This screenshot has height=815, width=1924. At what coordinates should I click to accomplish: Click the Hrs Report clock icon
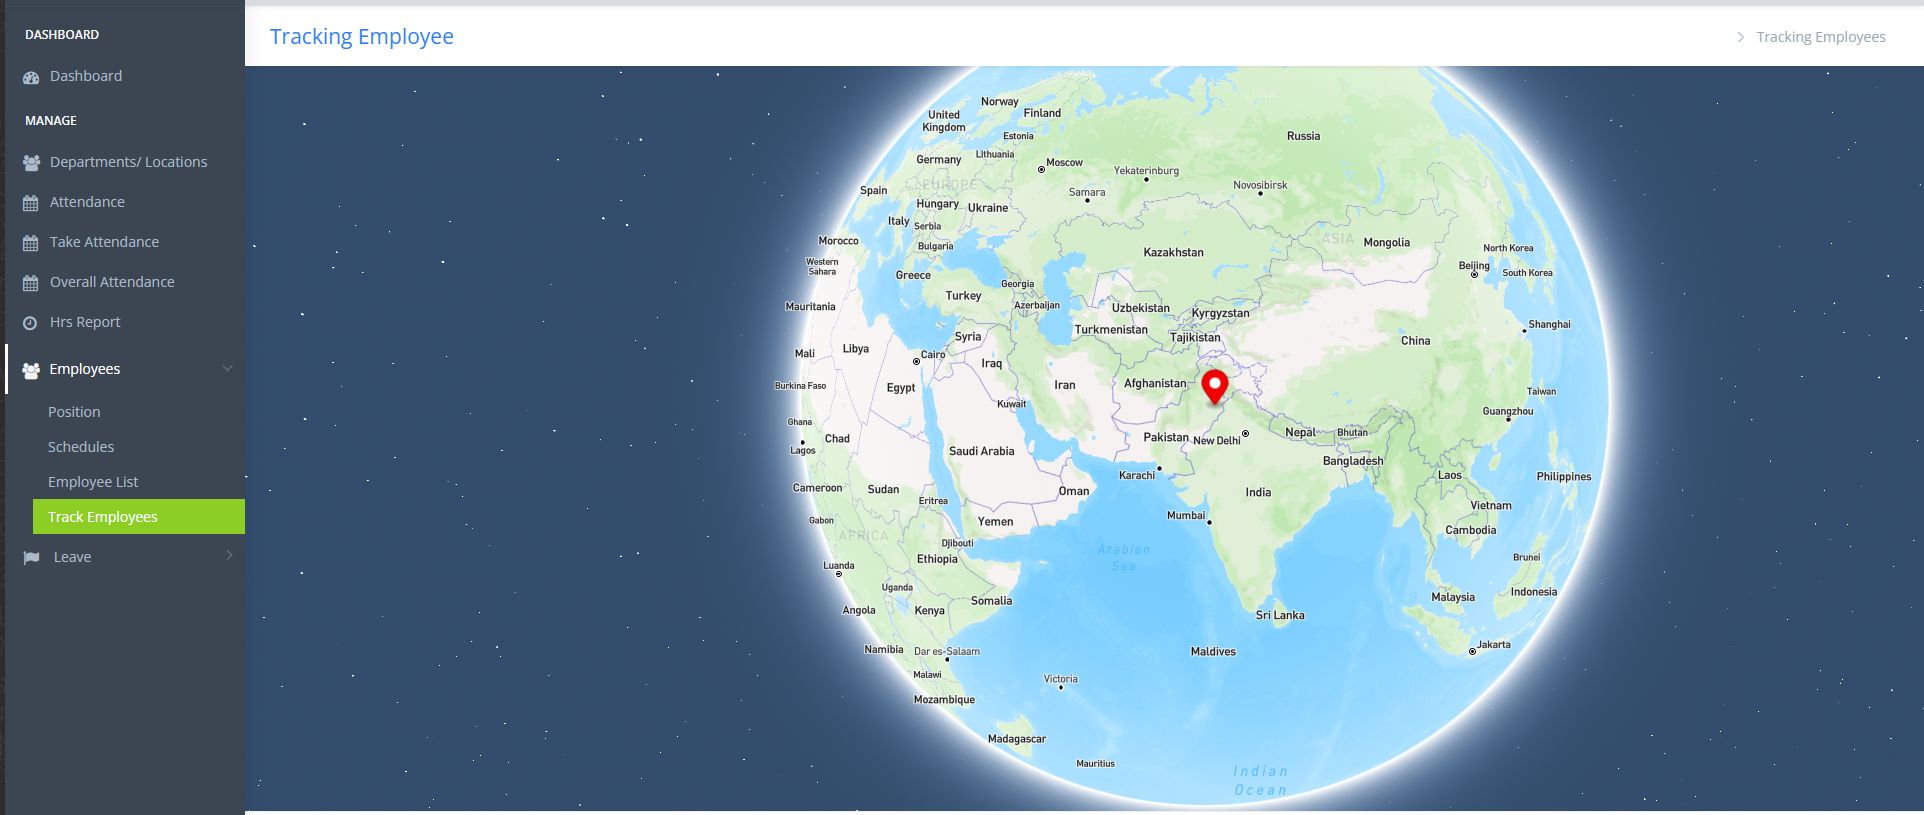[x=30, y=323]
